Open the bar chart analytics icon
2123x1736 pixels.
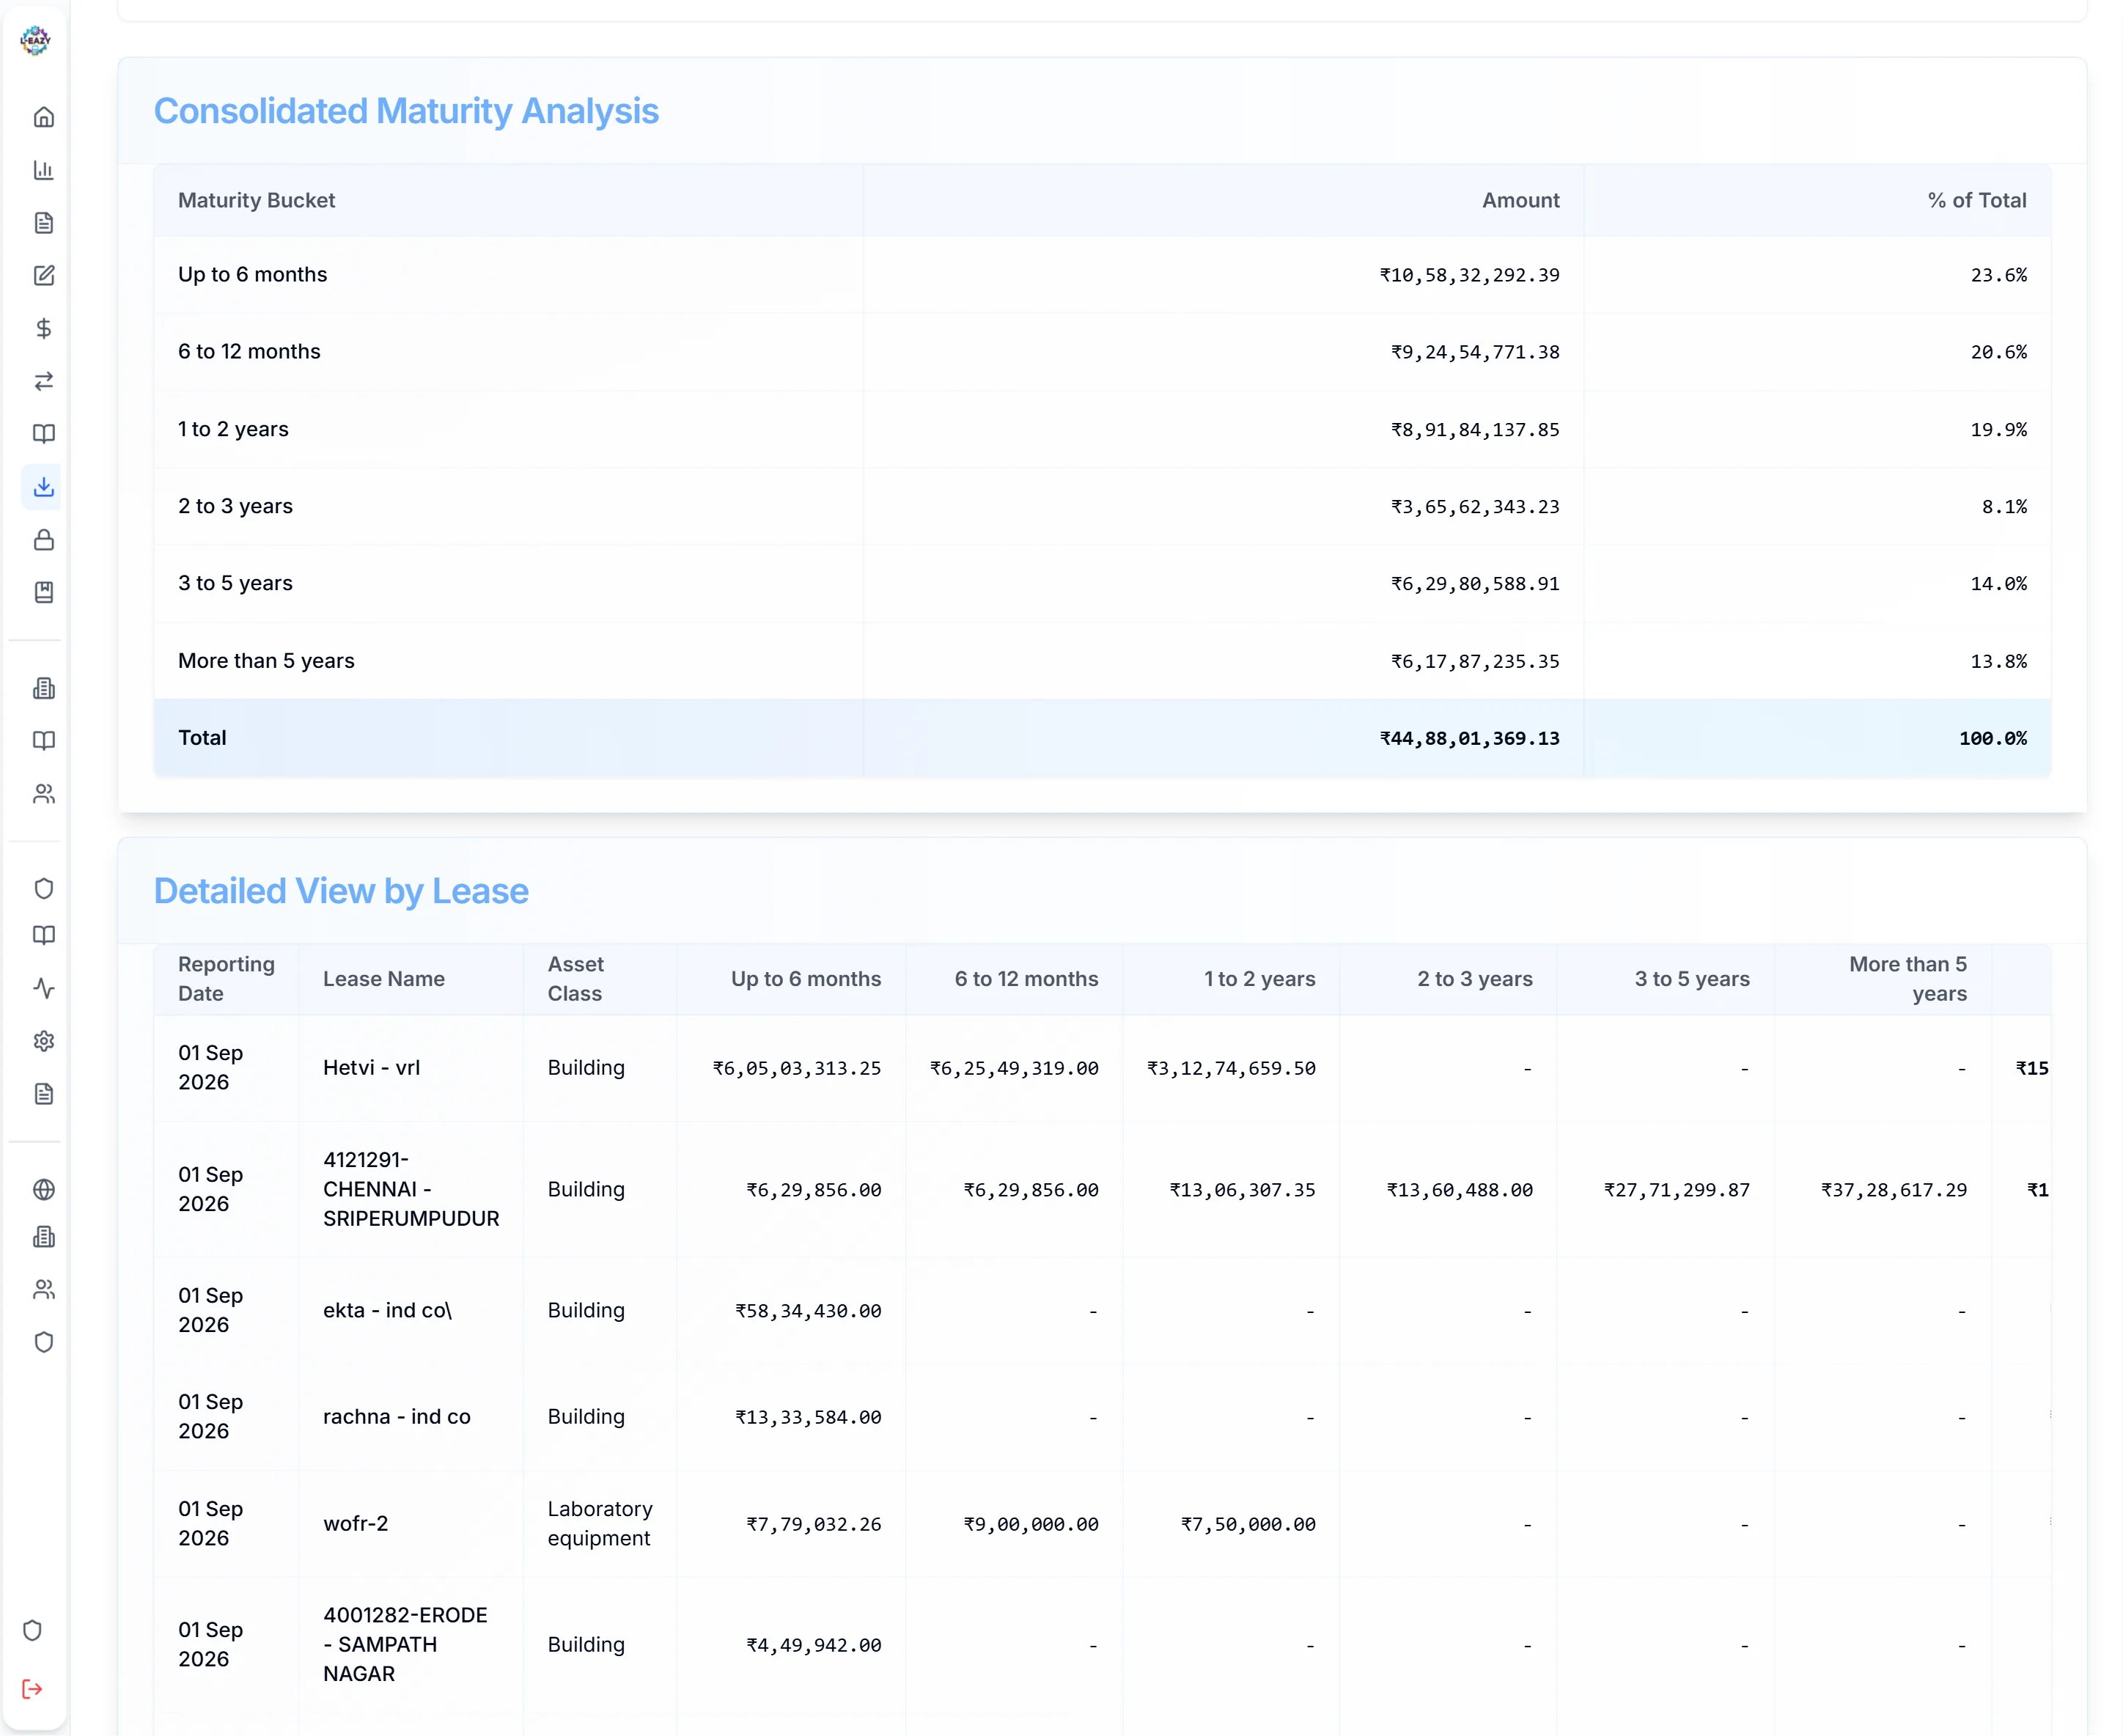(43, 170)
